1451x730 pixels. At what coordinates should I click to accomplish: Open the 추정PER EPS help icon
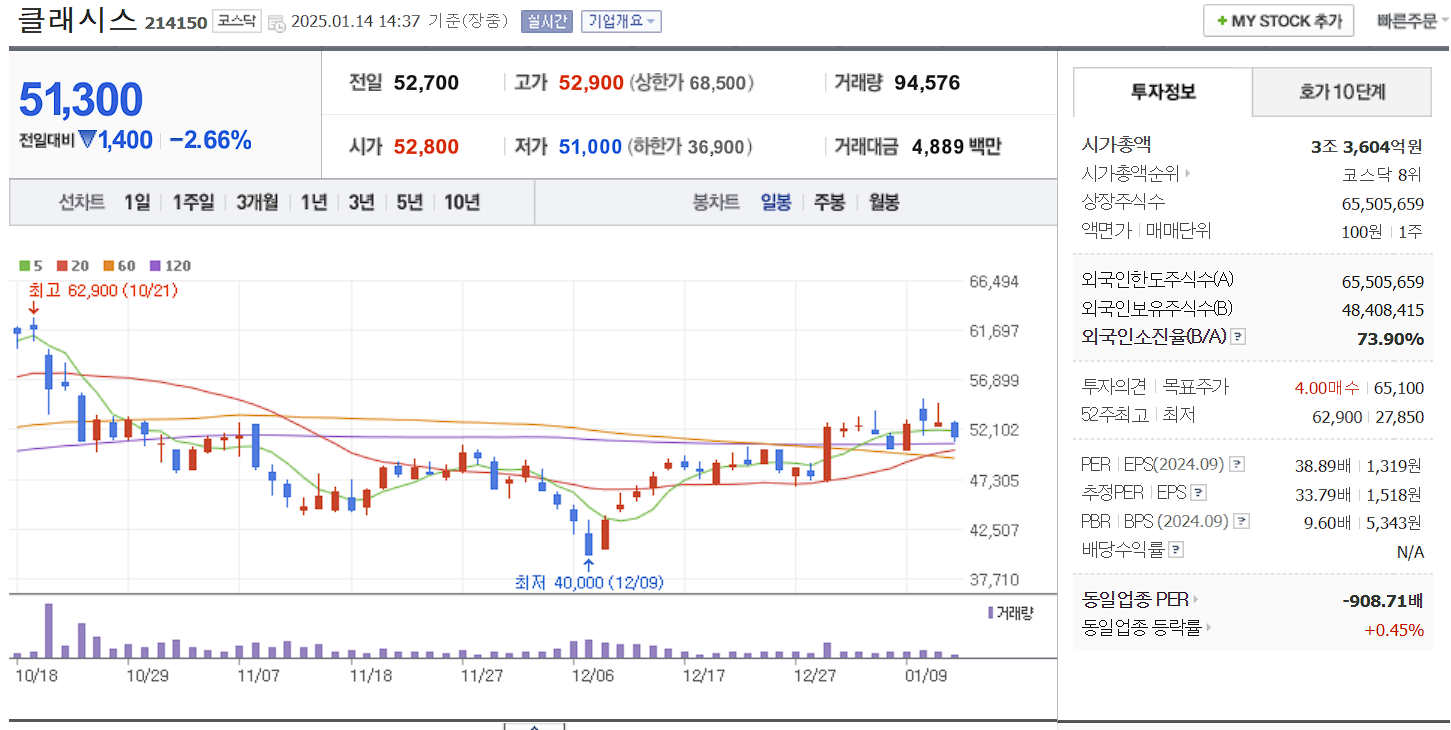pyautogui.click(x=1199, y=493)
